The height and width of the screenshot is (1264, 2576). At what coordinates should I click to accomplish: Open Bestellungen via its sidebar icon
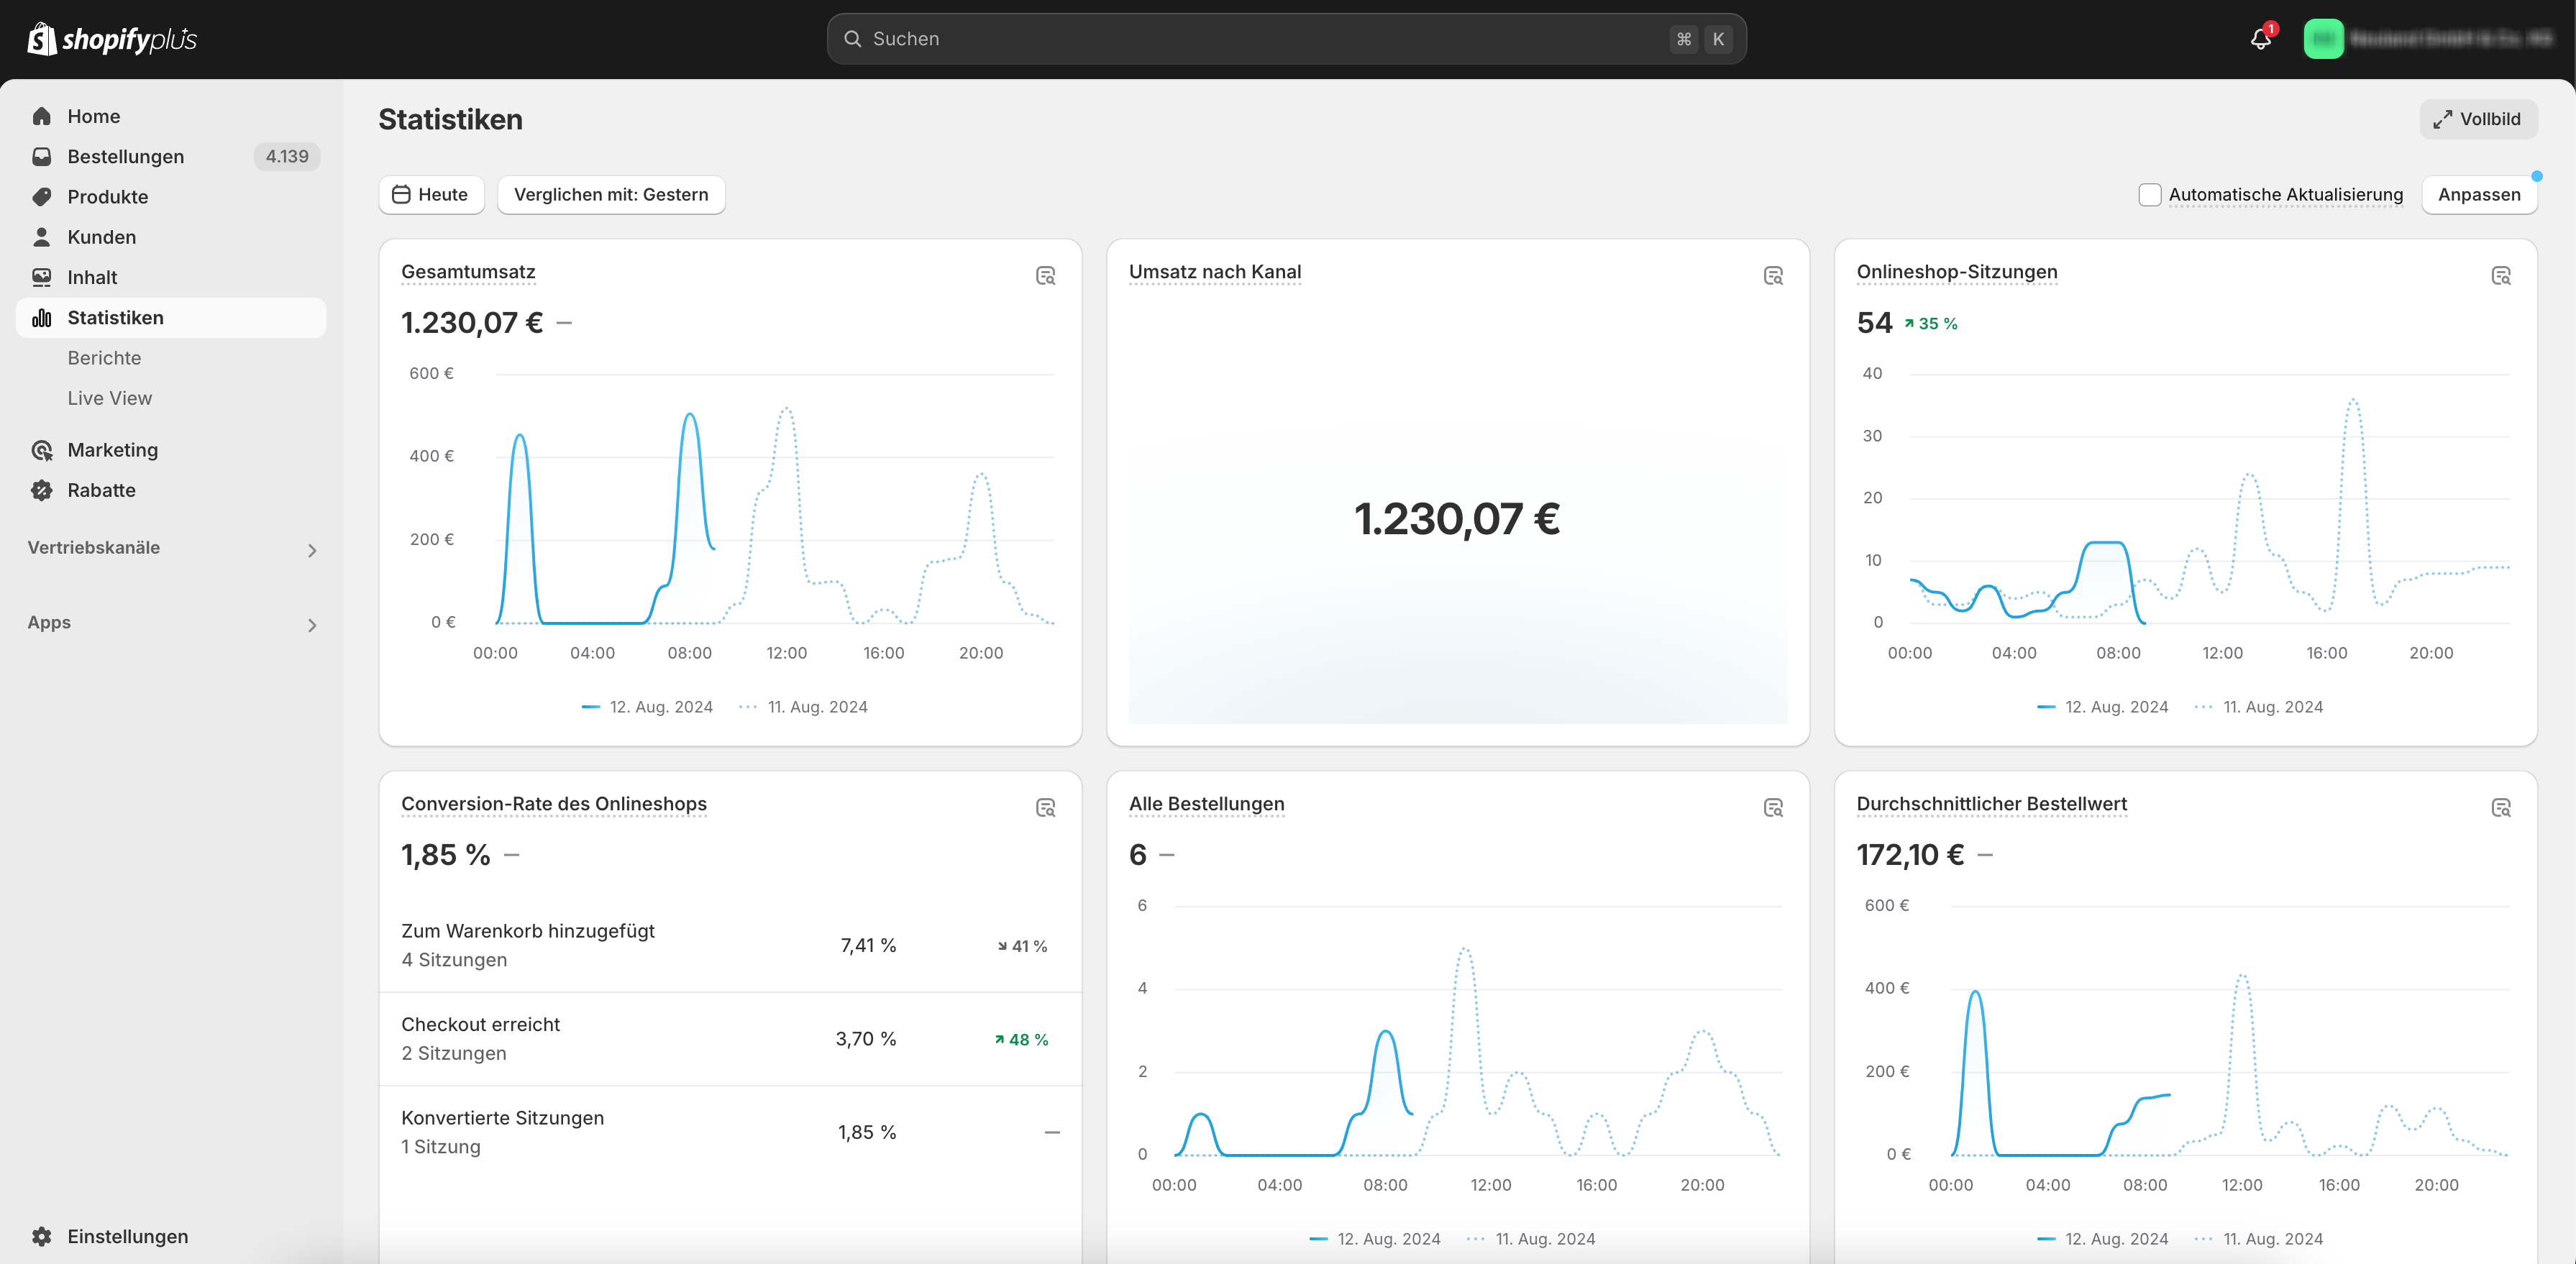click(x=42, y=156)
